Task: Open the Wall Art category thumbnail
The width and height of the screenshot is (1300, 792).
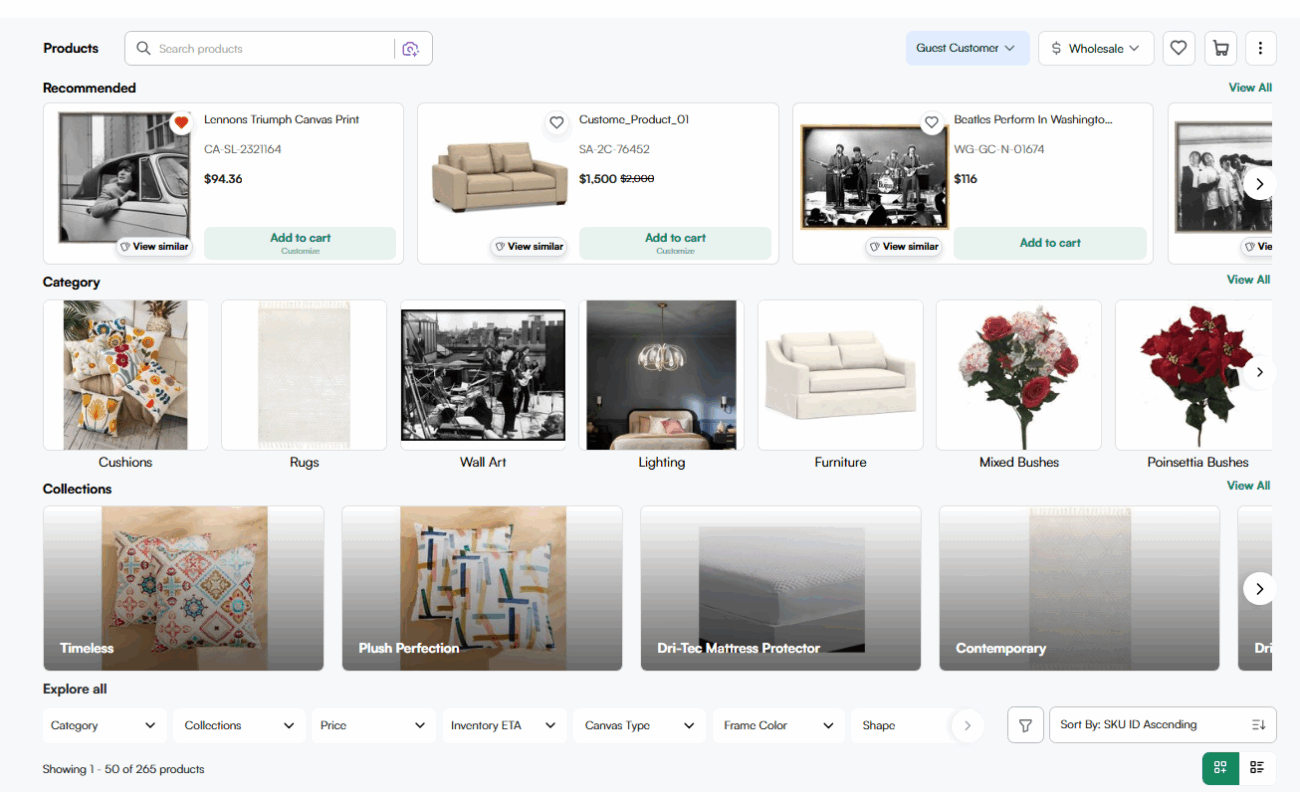Action: (483, 376)
